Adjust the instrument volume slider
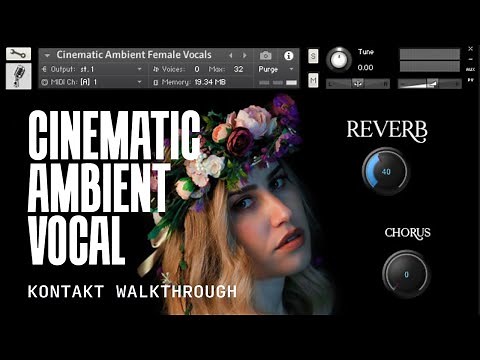 tap(430, 84)
